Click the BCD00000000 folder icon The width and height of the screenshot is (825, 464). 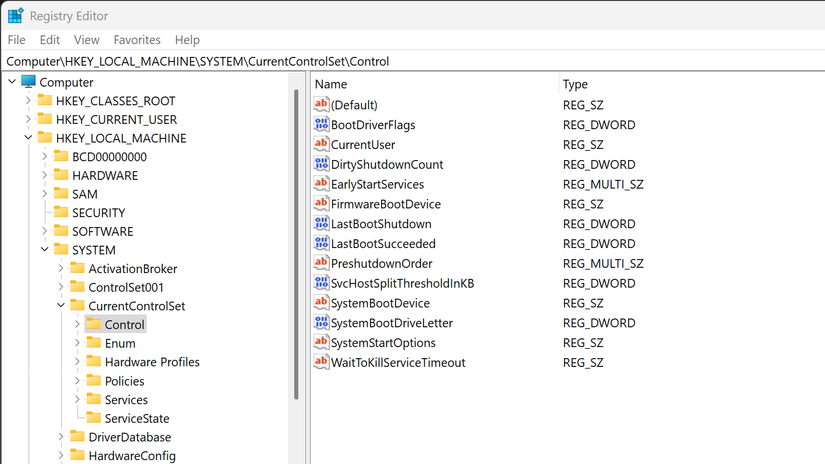(62, 156)
